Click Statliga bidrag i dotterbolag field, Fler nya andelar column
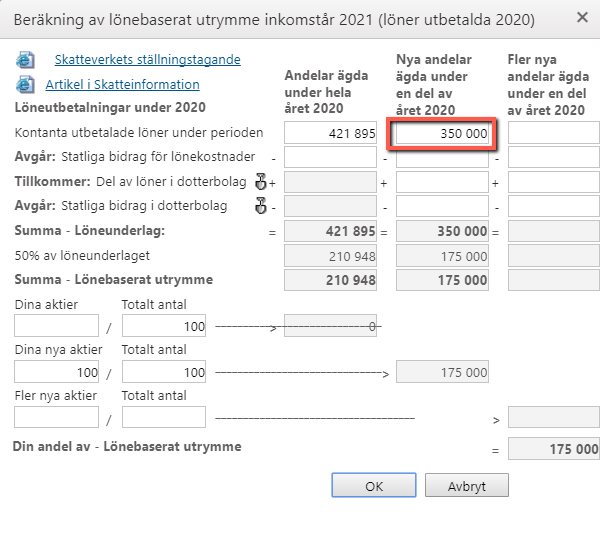This screenshot has height=545, width=600. pyautogui.click(x=554, y=206)
